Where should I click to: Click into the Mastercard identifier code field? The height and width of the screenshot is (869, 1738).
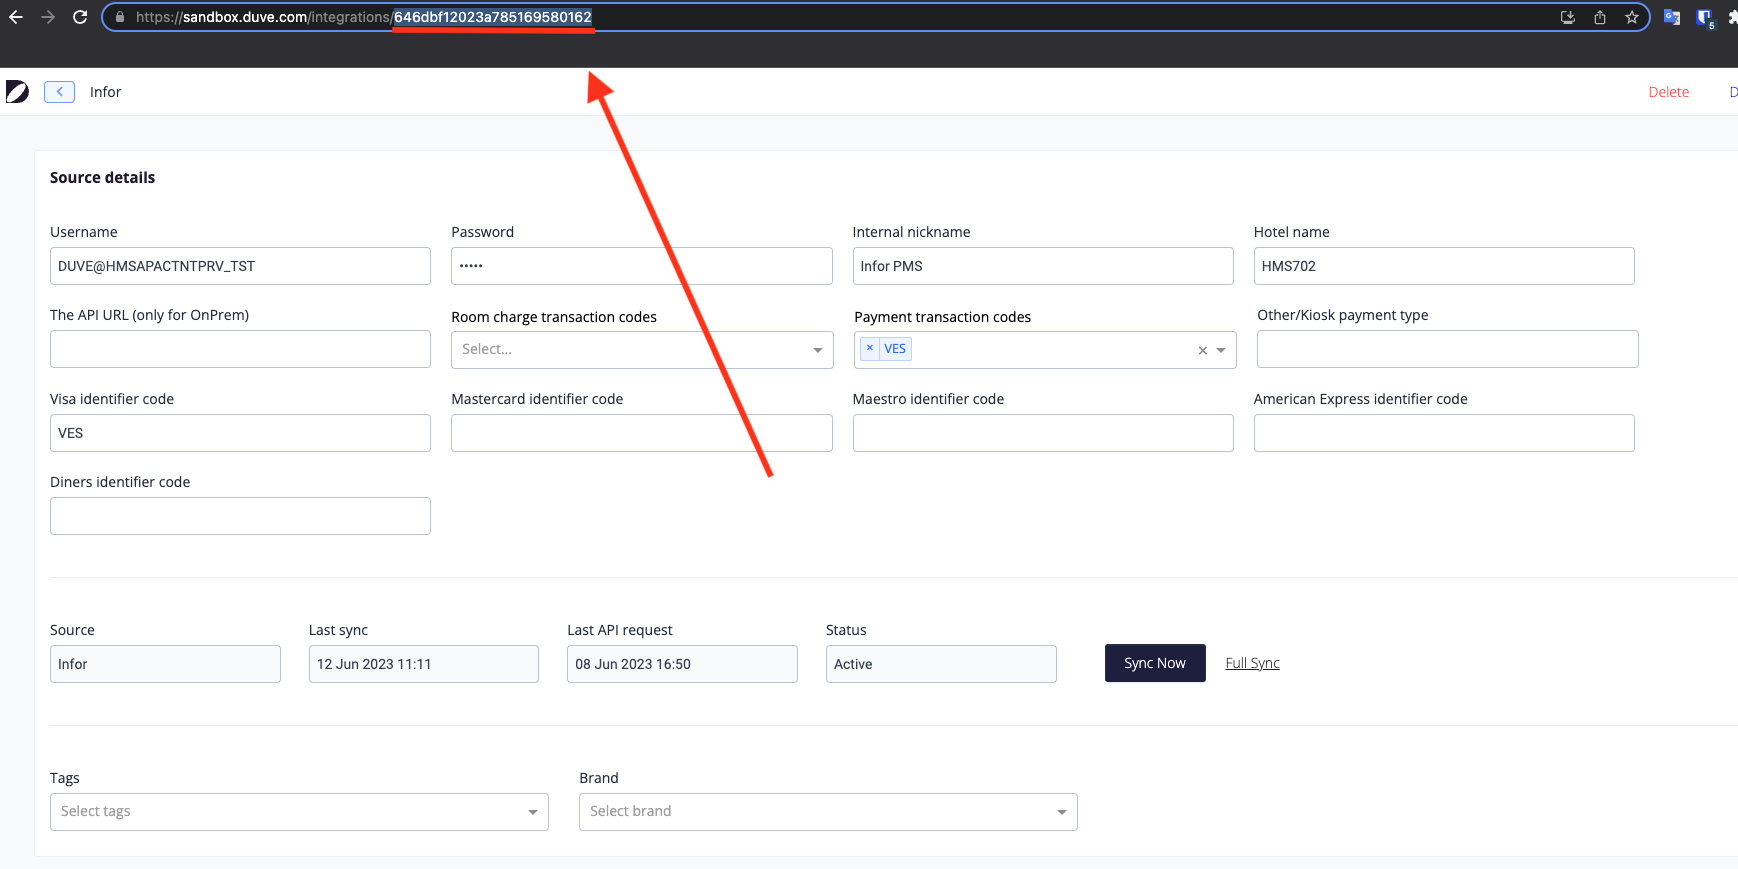(641, 433)
